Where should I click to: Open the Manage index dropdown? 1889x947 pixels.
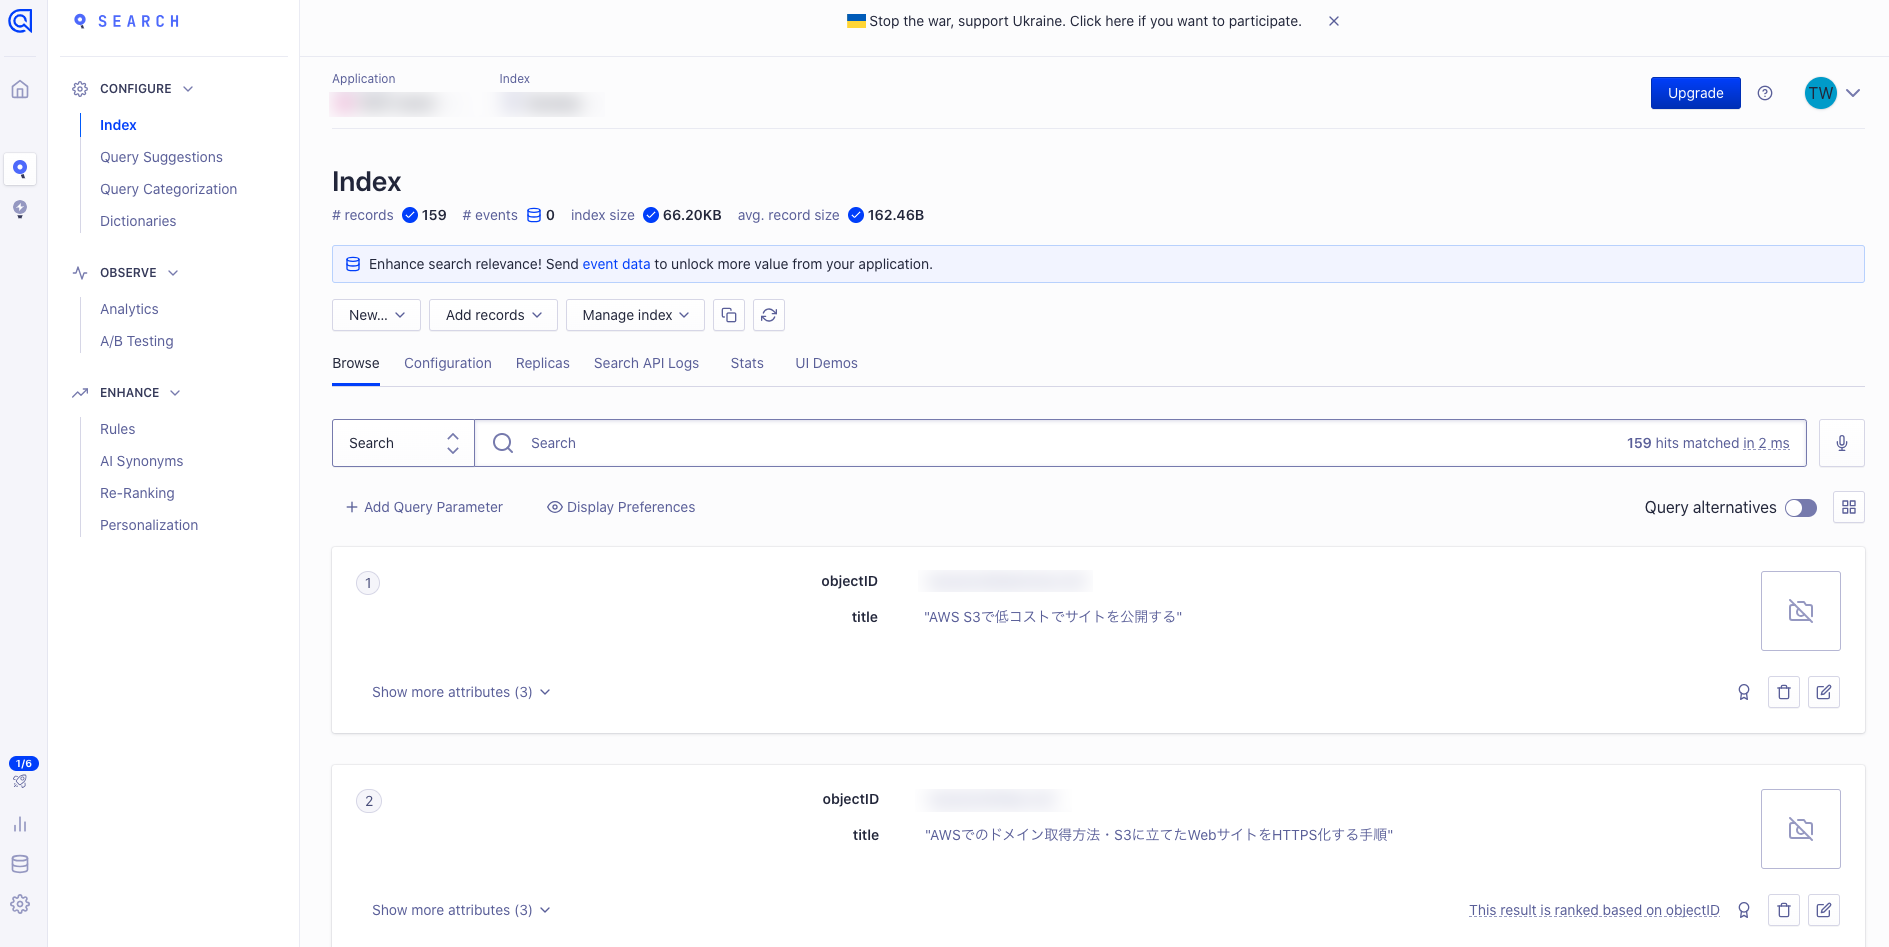point(635,315)
